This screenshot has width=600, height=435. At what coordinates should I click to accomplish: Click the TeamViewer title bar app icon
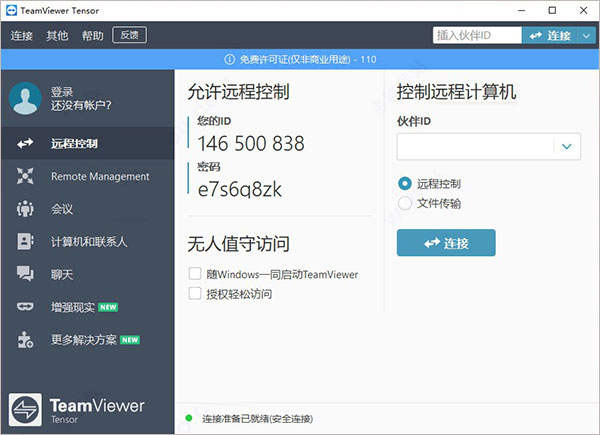click(11, 10)
